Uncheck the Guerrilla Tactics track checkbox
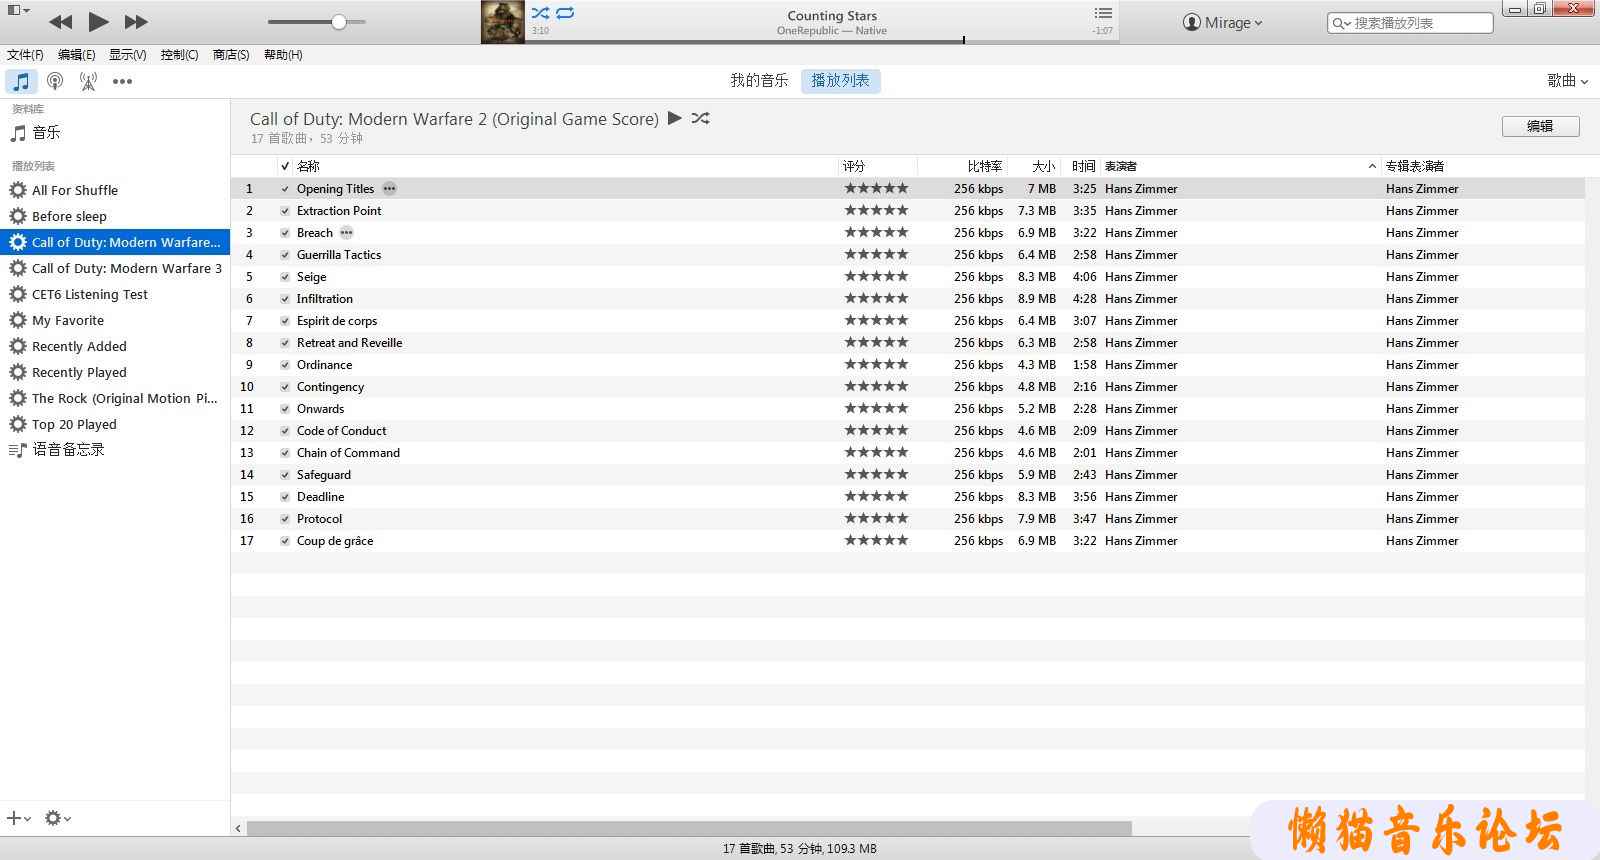This screenshot has width=1600, height=860. click(x=285, y=255)
